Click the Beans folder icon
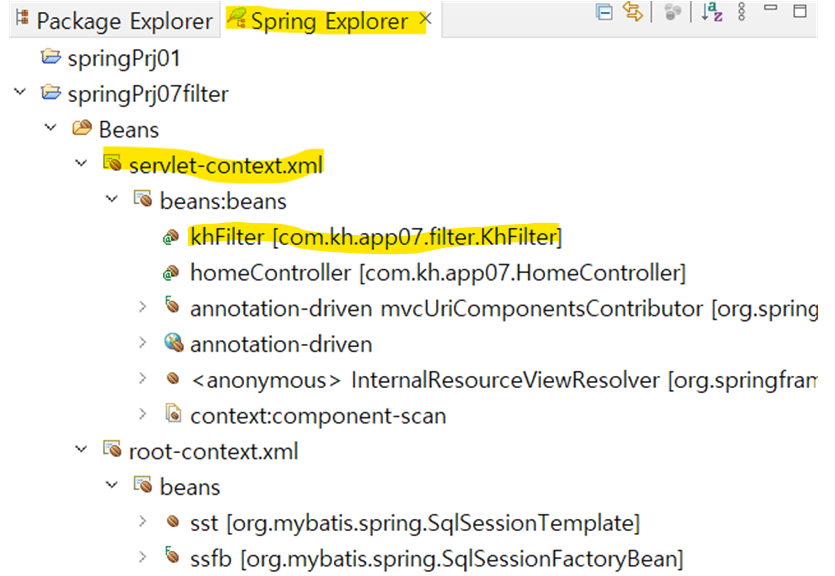 pos(82,127)
